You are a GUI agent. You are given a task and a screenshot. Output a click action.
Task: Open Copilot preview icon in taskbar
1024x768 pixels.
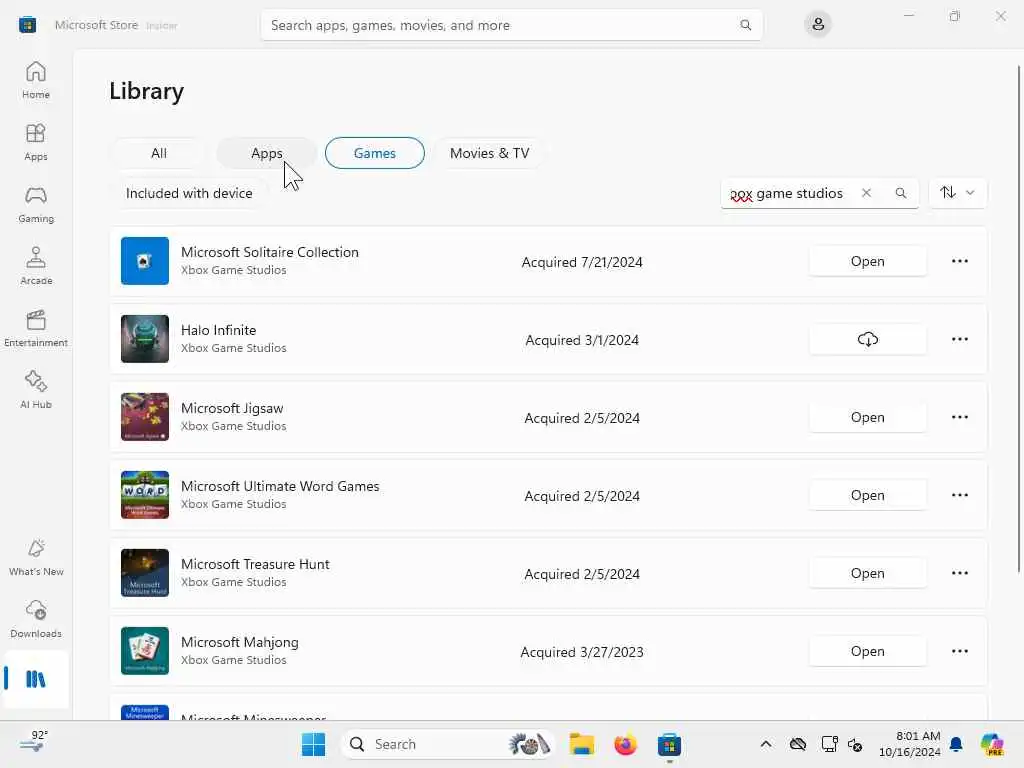pyautogui.click(x=991, y=744)
